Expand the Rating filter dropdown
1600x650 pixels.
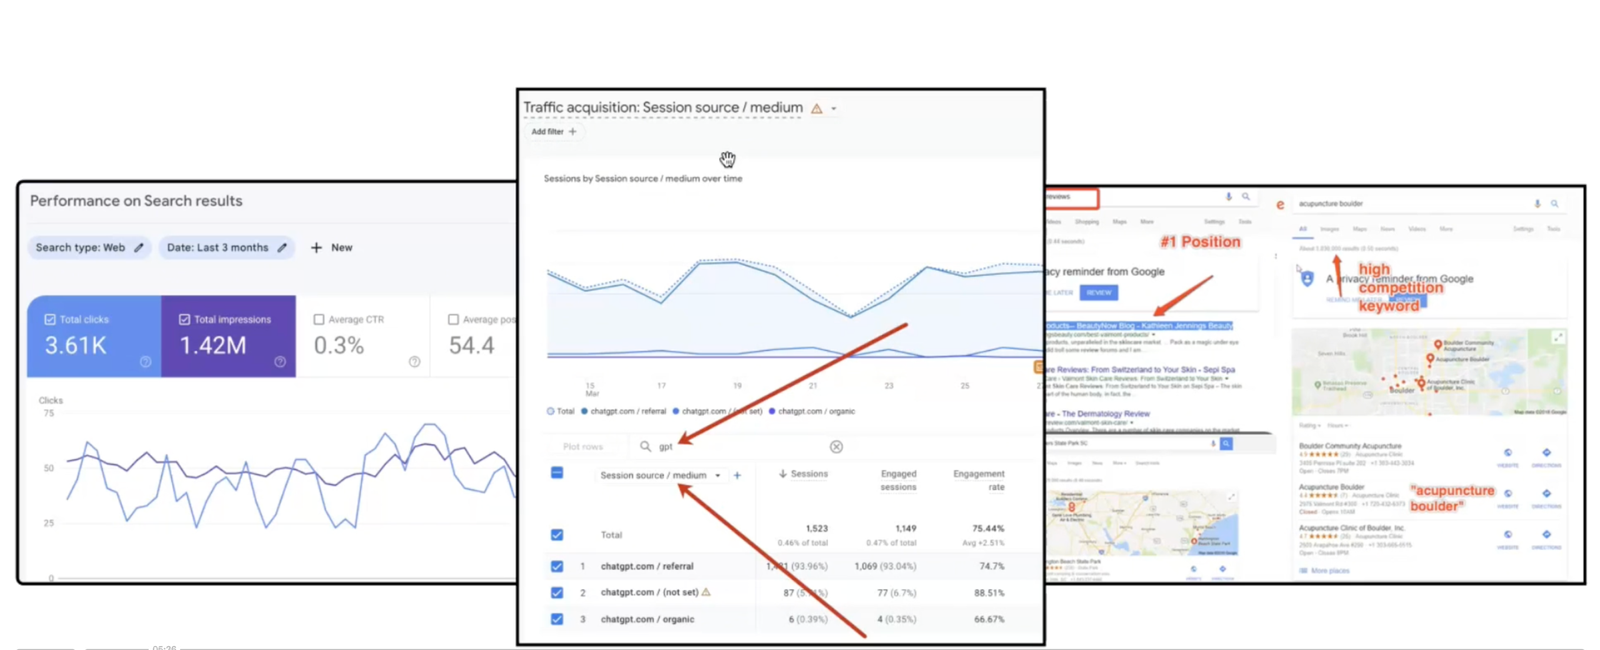tap(1308, 426)
